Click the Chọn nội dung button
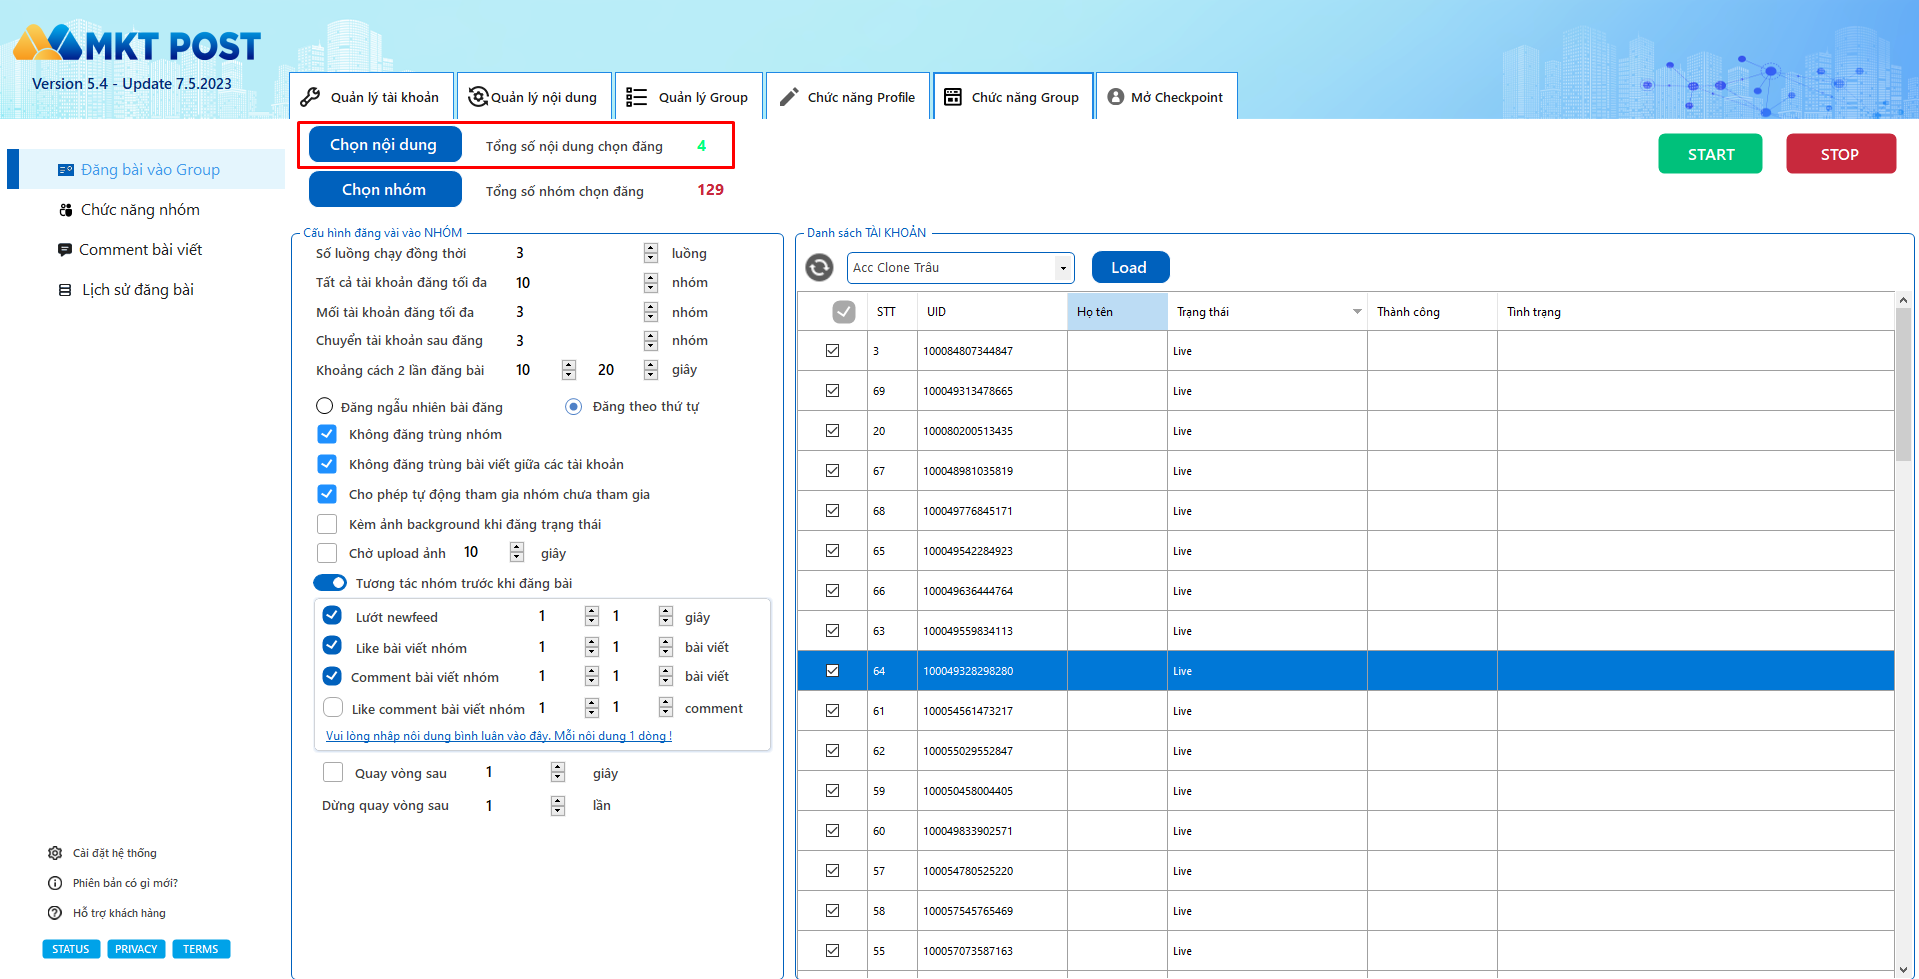 point(385,145)
